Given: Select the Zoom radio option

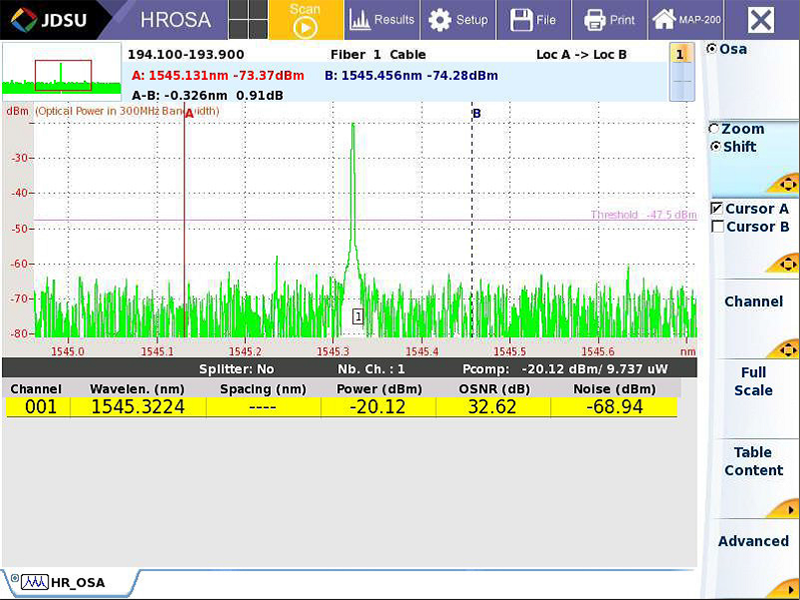Looking at the screenshot, I should coord(714,129).
